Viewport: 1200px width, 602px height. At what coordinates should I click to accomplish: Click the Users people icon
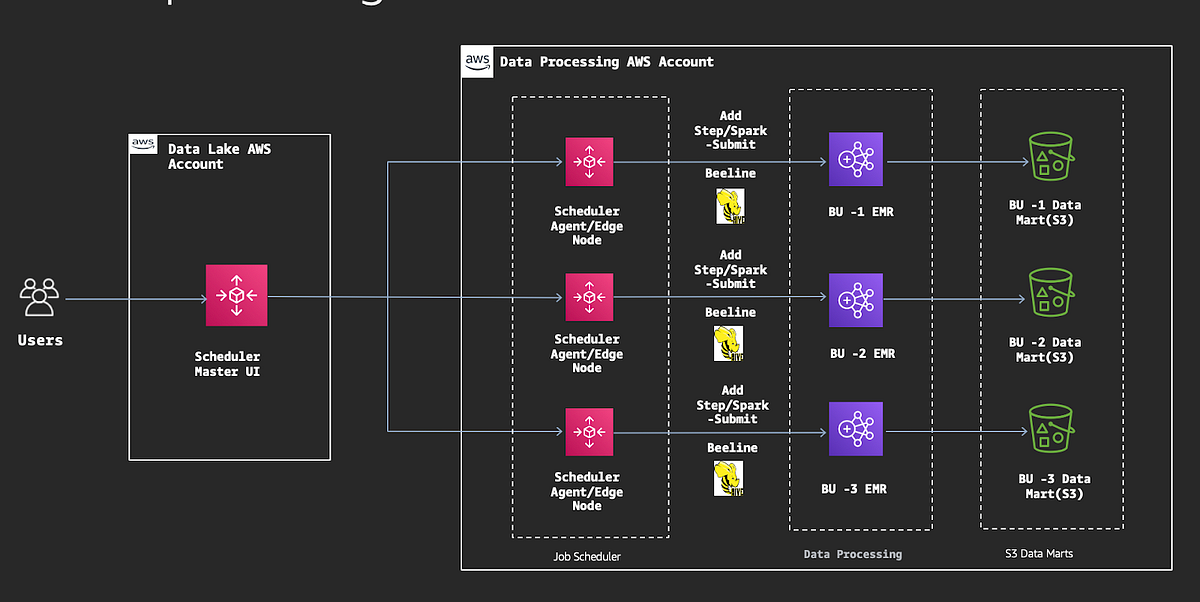pyautogui.click(x=40, y=297)
